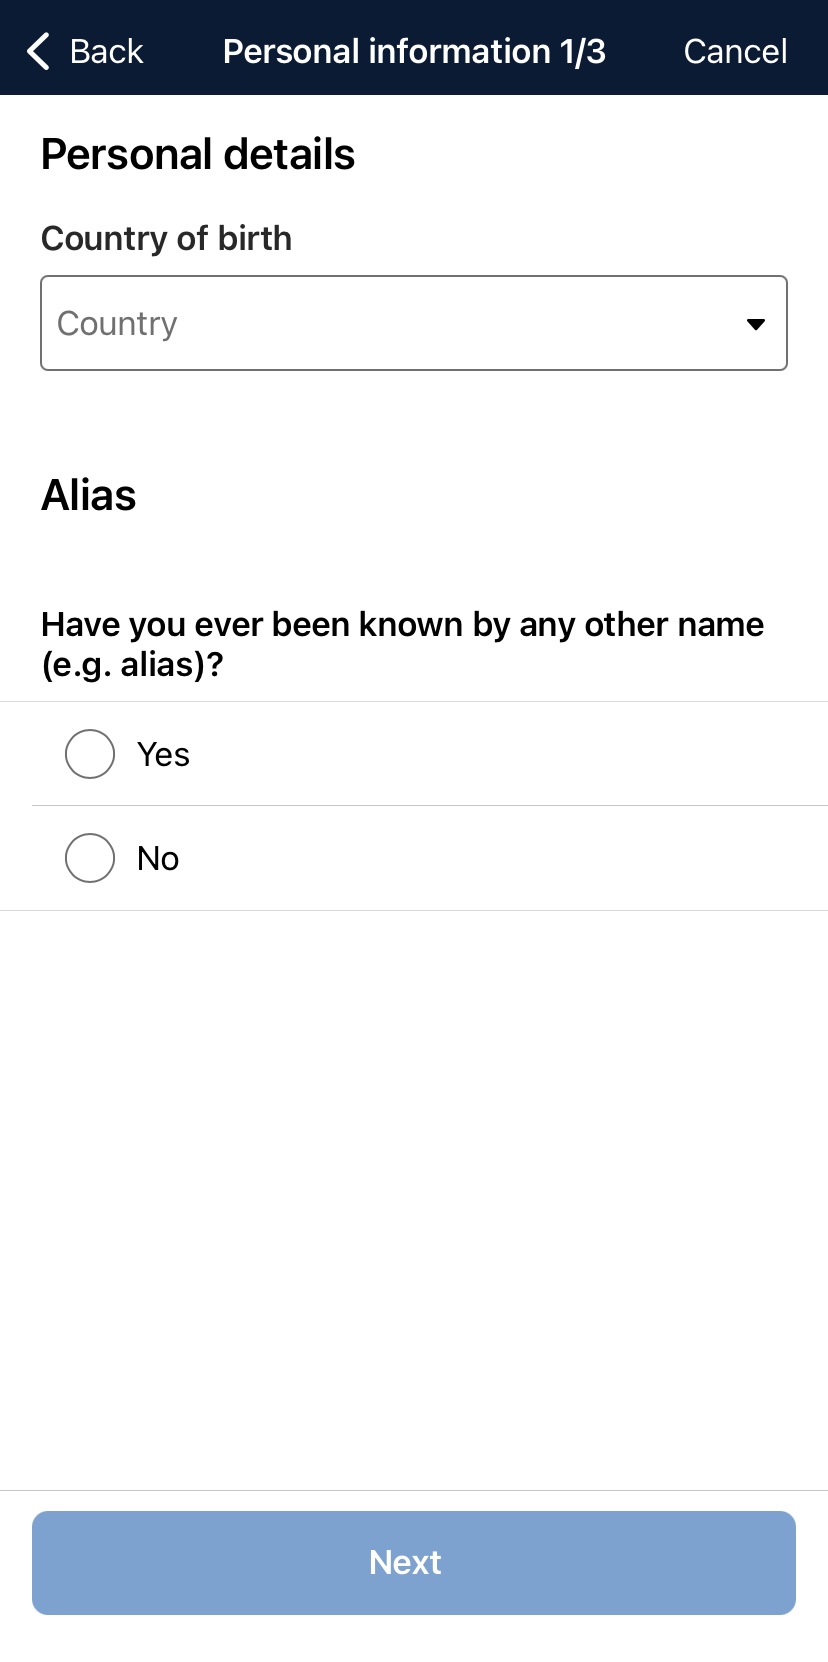This screenshot has width=828, height=1662.
Task: Click the dropdown triangle arrow icon
Action: [756, 324]
